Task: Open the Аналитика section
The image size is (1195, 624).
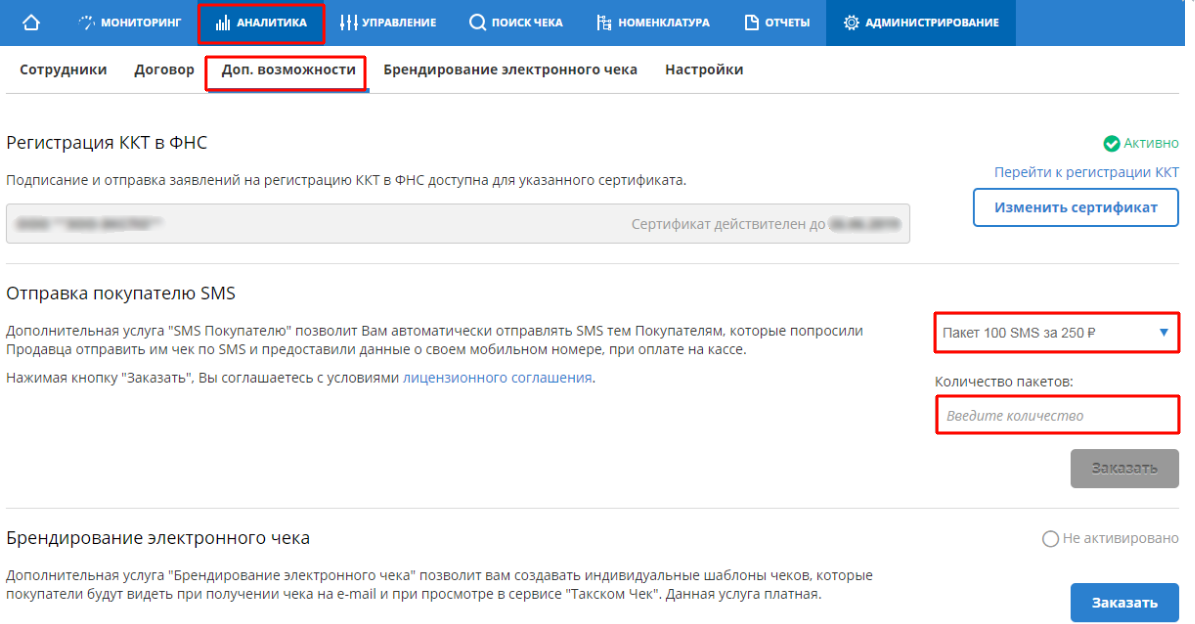Action: (261, 23)
